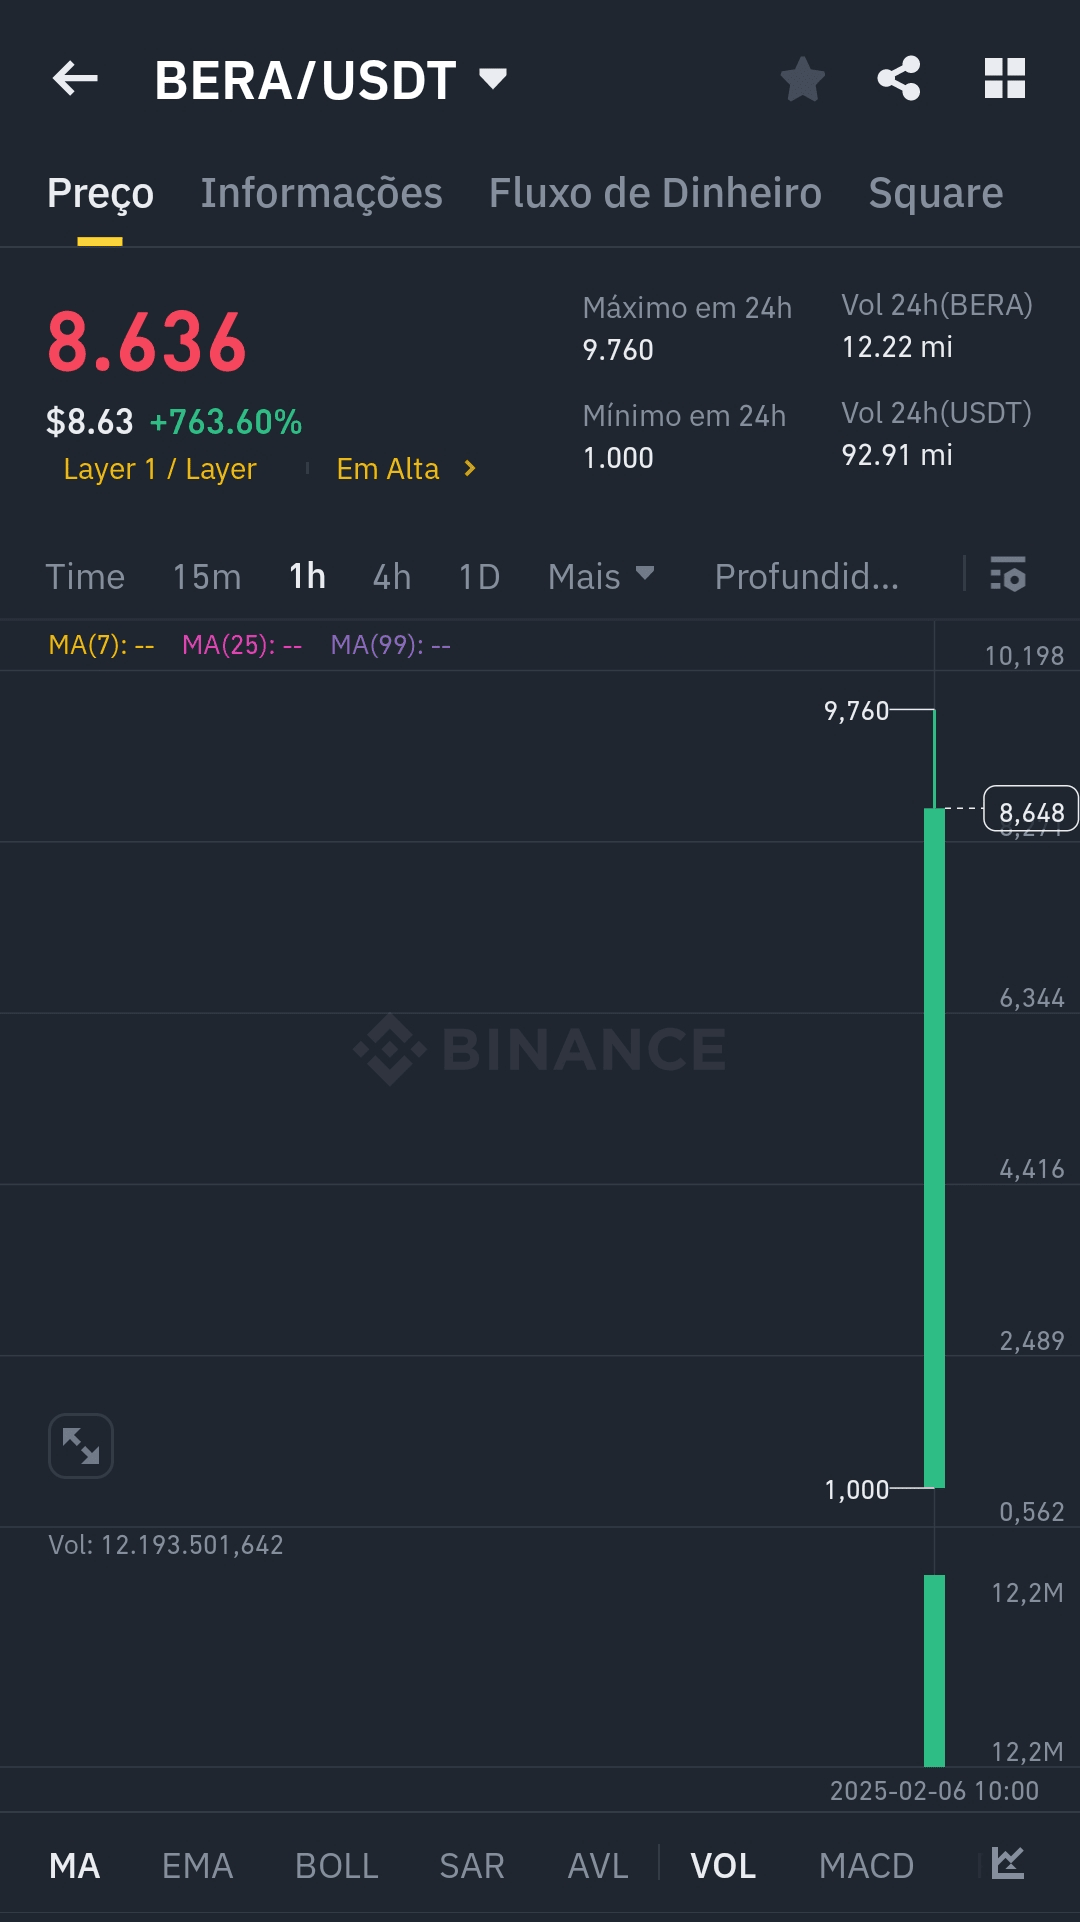Add BERA/USDT to favorites with star
This screenshot has height=1922, width=1080.
pos(802,79)
